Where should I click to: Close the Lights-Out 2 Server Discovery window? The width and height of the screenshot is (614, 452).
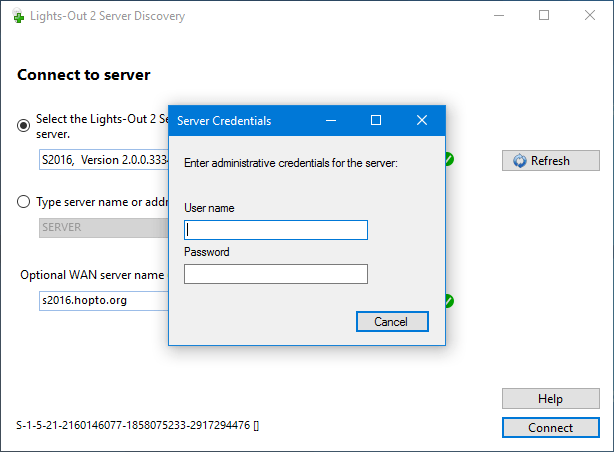590,16
